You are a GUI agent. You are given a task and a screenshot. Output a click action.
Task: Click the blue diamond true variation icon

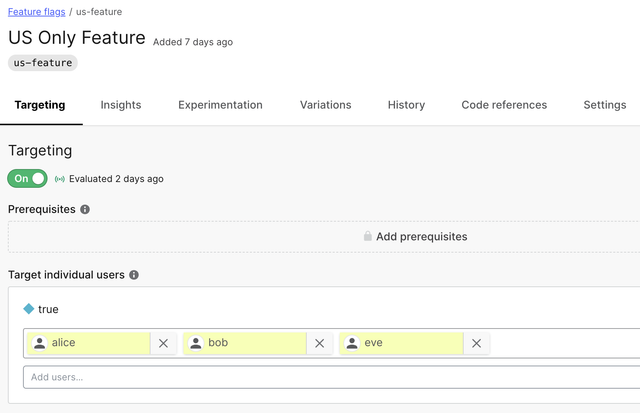29,309
